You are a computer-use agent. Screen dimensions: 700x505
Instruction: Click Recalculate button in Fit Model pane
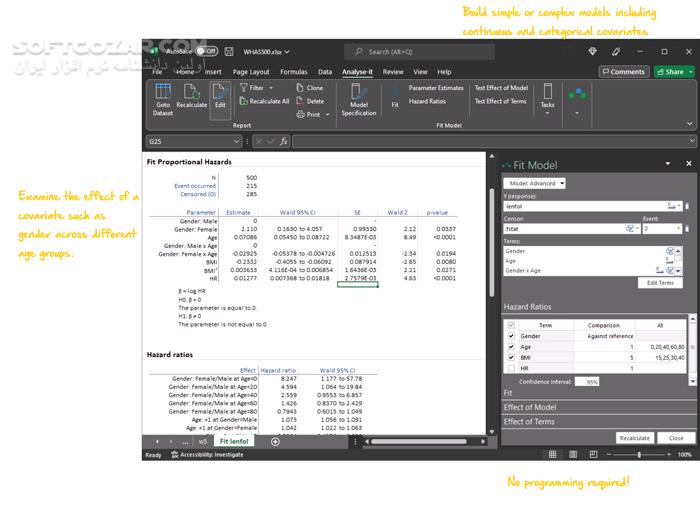click(635, 438)
